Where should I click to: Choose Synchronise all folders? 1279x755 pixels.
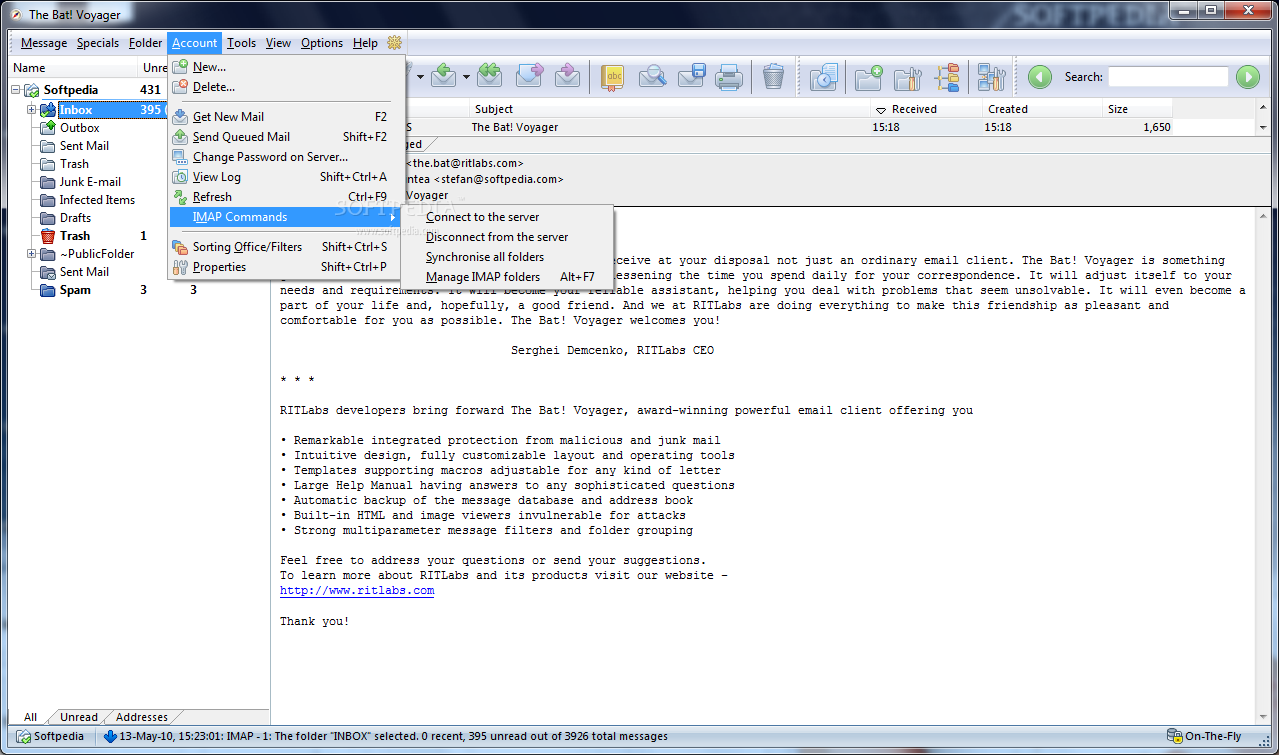click(508, 257)
